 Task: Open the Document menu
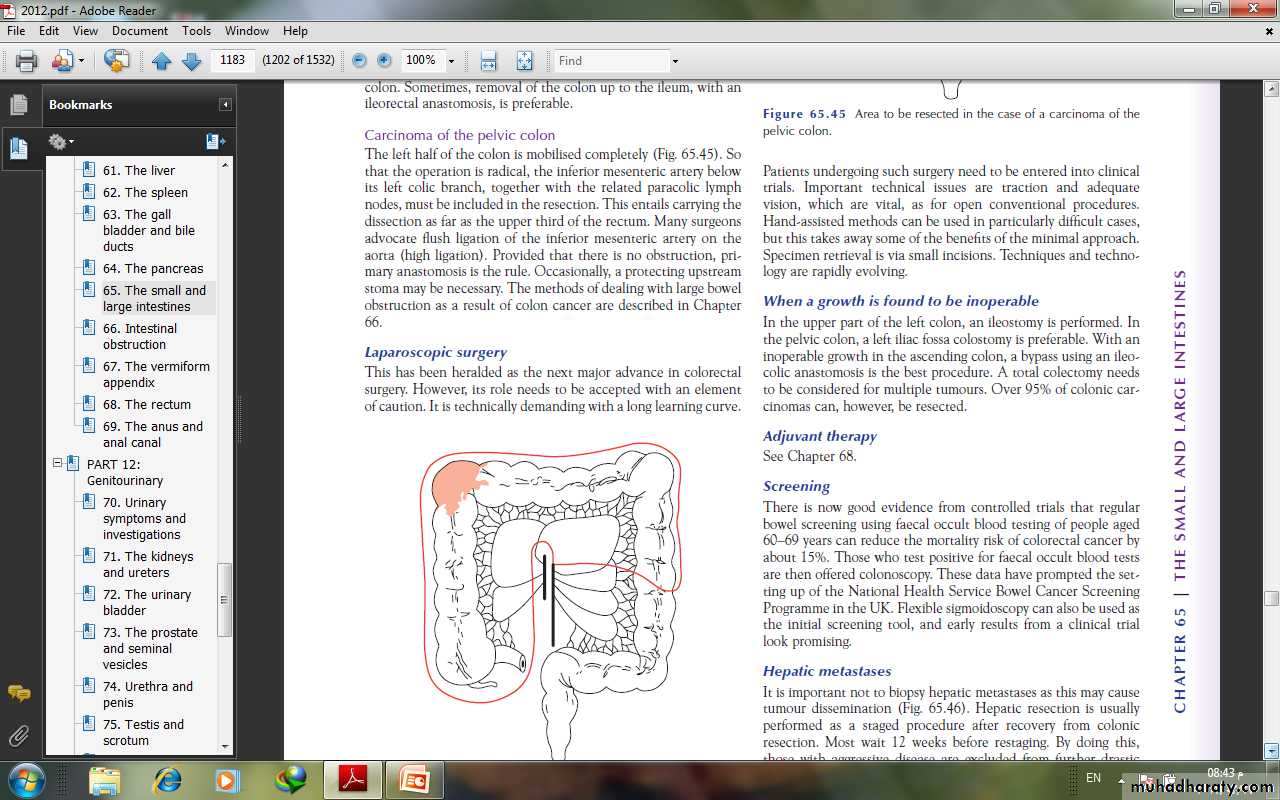pyautogui.click(x=140, y=31)
